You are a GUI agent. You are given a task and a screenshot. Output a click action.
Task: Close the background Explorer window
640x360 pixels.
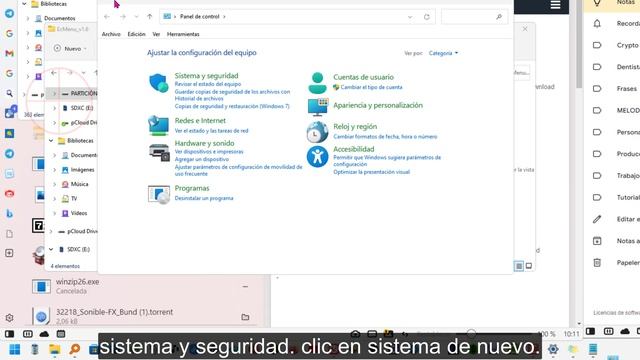point(525,29)
